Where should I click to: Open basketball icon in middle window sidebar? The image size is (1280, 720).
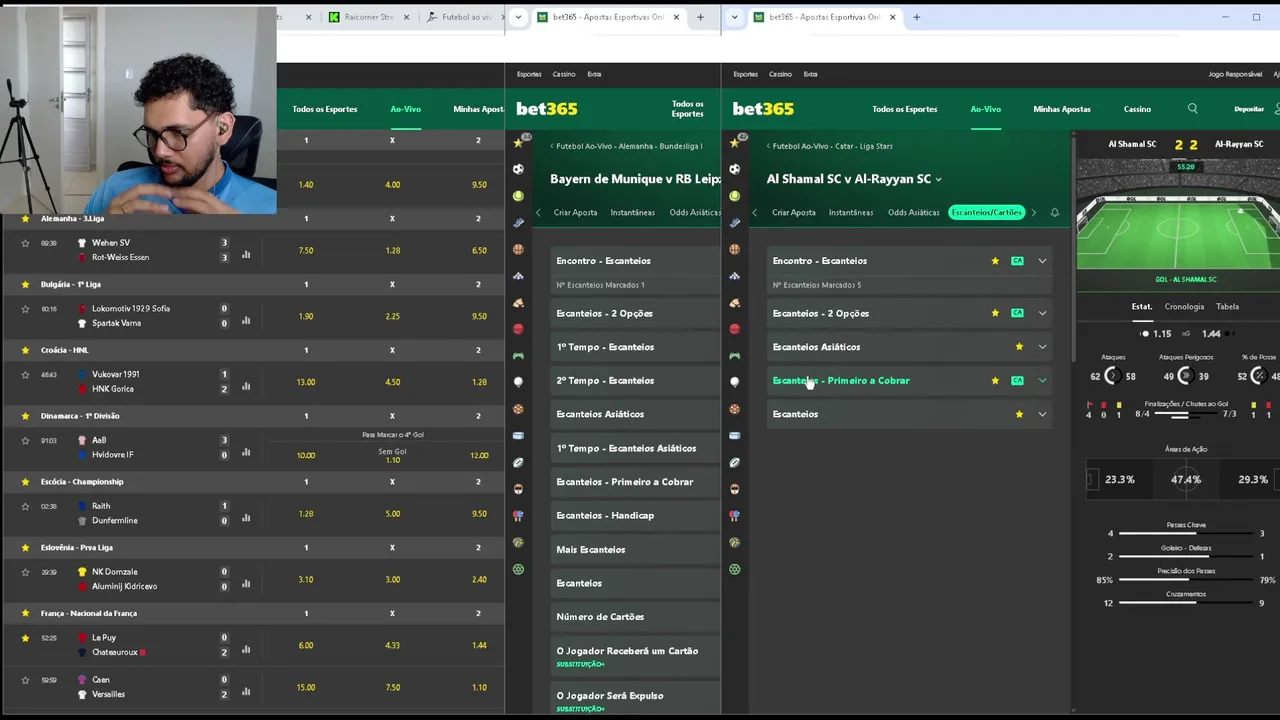518,249
